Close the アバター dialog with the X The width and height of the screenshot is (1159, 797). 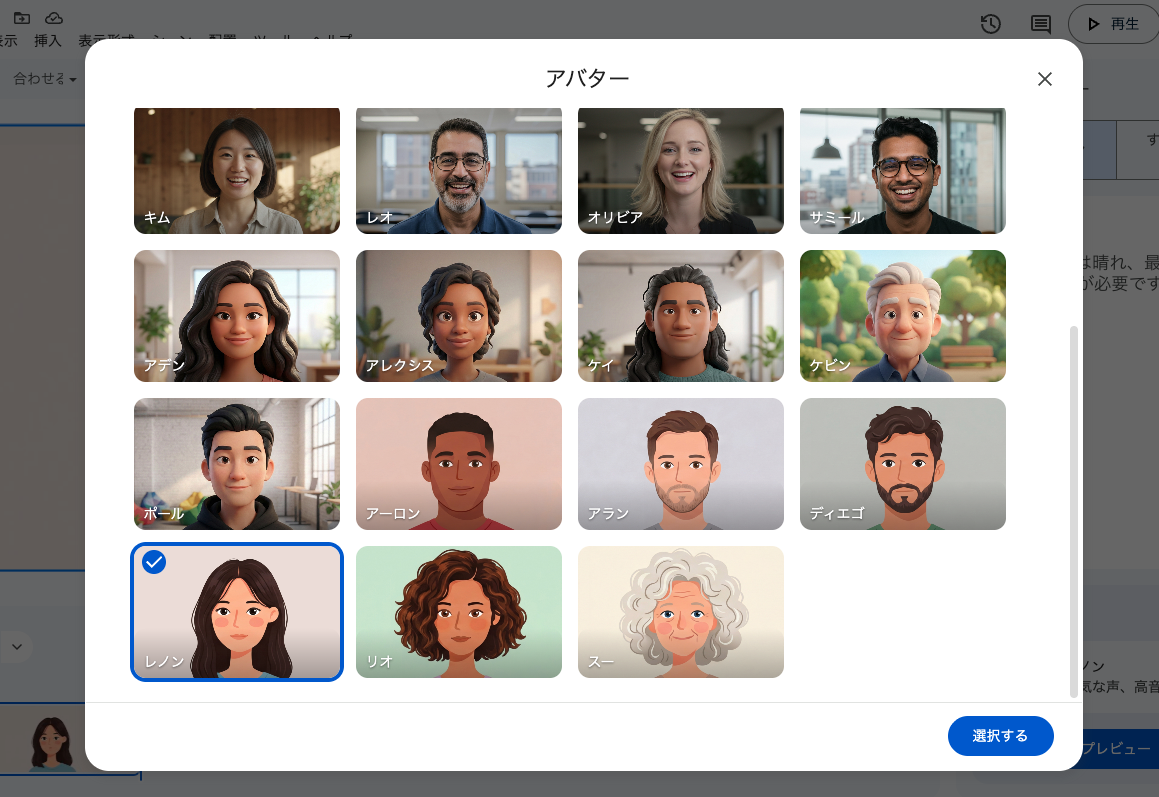pyautogui.click(x=1045, y=78)
